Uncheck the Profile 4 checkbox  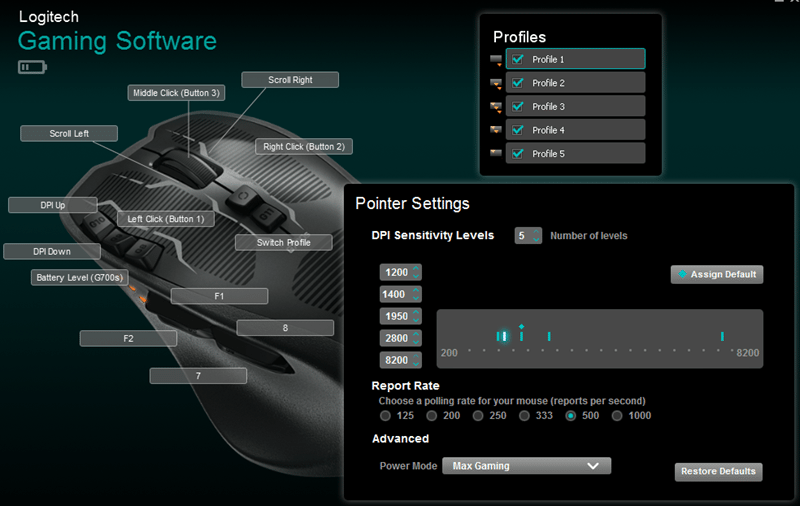517,130
